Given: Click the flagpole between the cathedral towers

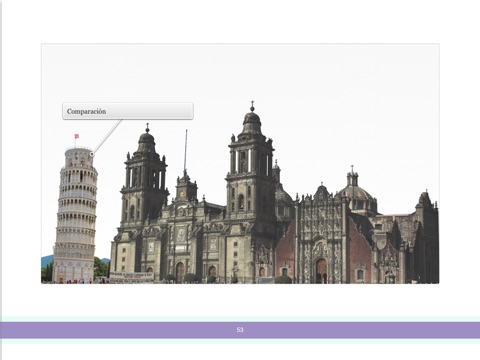Looking at the screenshot, I should 186,151.
